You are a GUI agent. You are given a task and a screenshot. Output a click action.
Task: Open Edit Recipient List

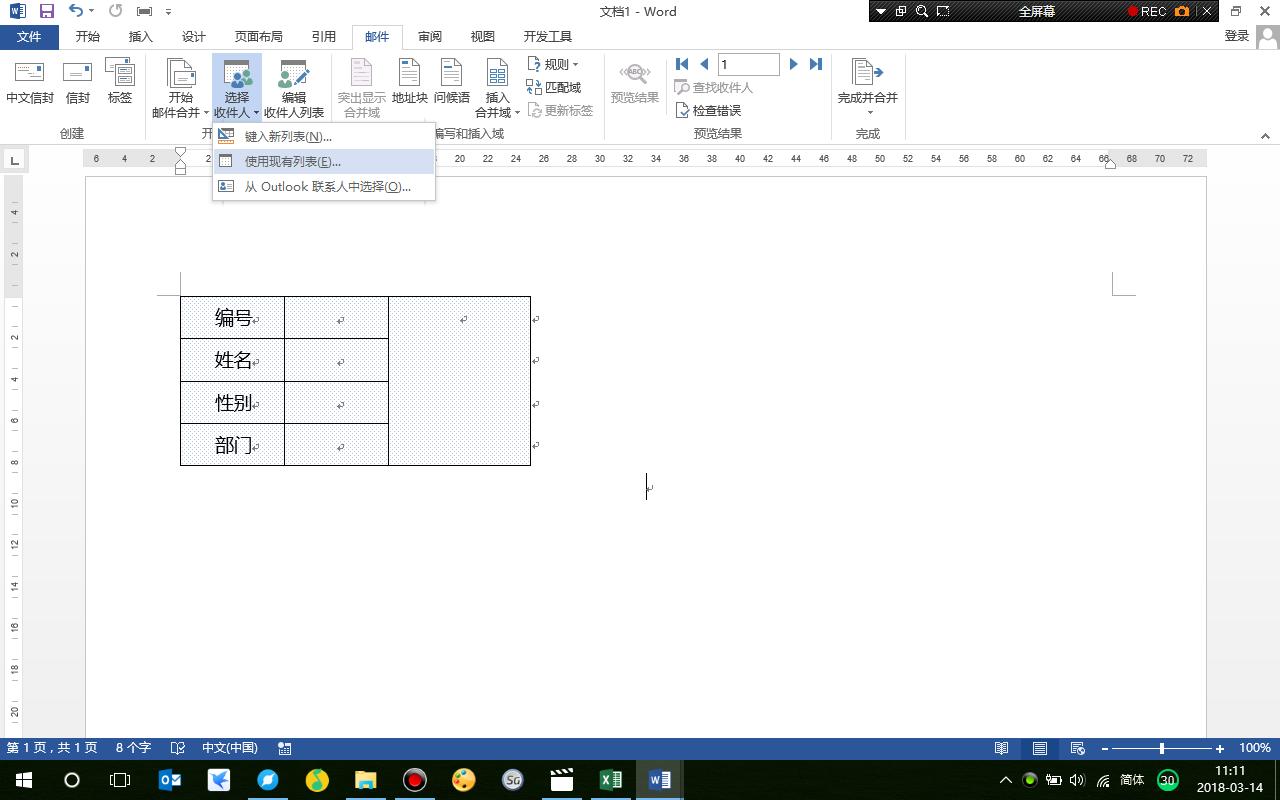(293, 88)
